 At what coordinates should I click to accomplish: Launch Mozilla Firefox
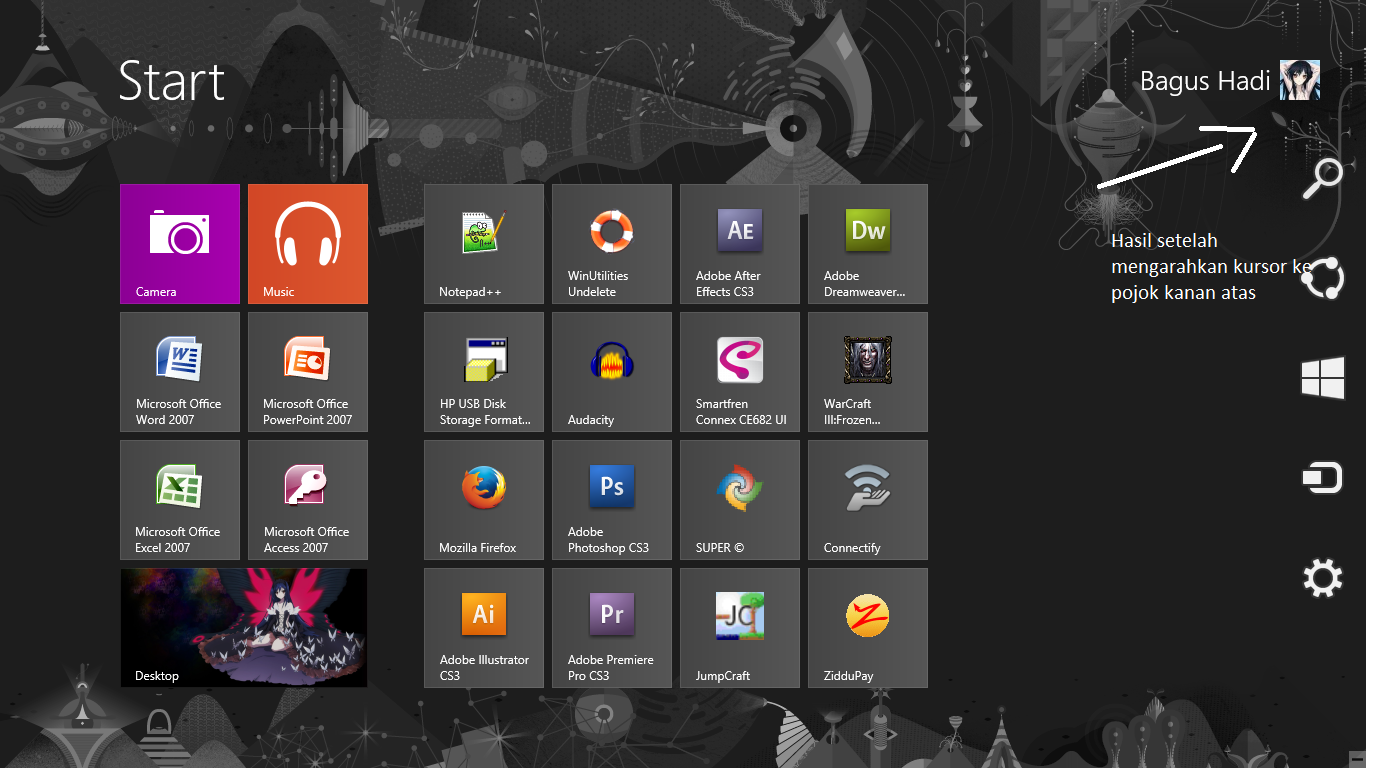483,500
